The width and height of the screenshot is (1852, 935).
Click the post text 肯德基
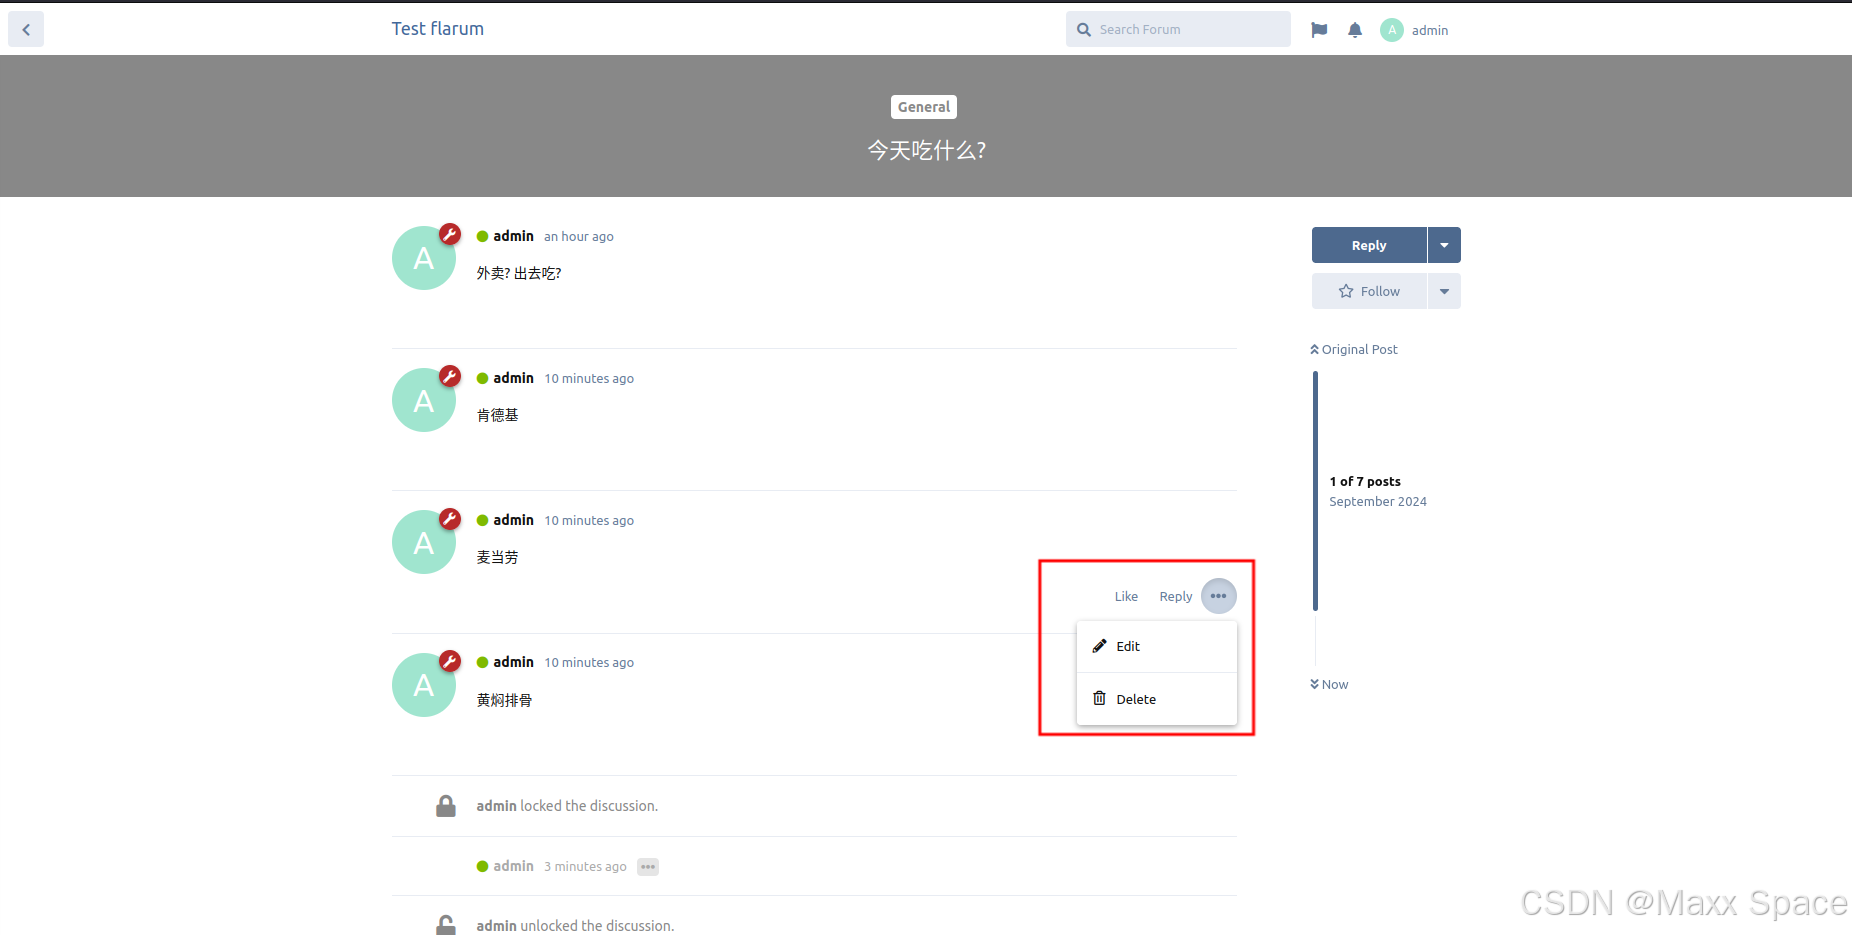click(x=497, y=415)
